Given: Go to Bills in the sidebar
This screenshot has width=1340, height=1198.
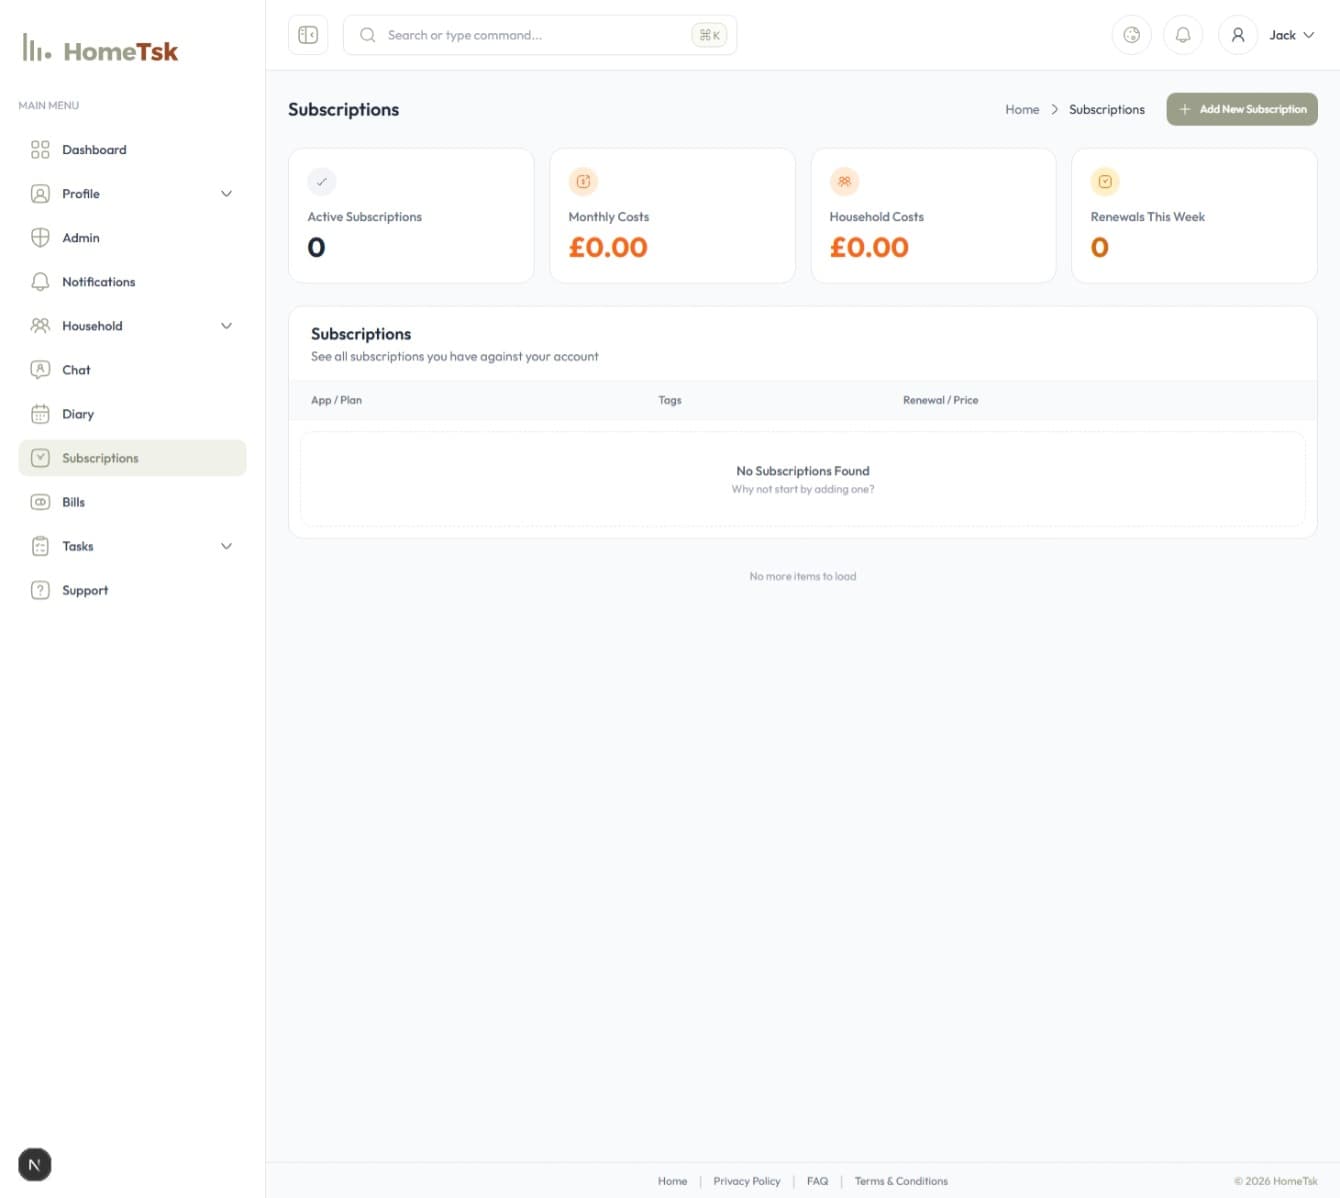Looking at the screenshot, I should coord(73,502).
